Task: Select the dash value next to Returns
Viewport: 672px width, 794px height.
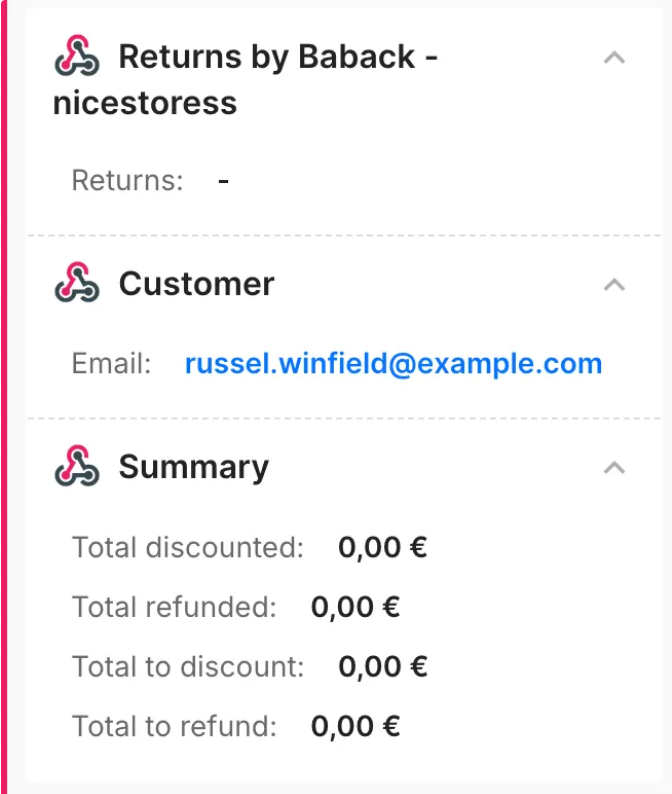Action: tap(224, 181)
